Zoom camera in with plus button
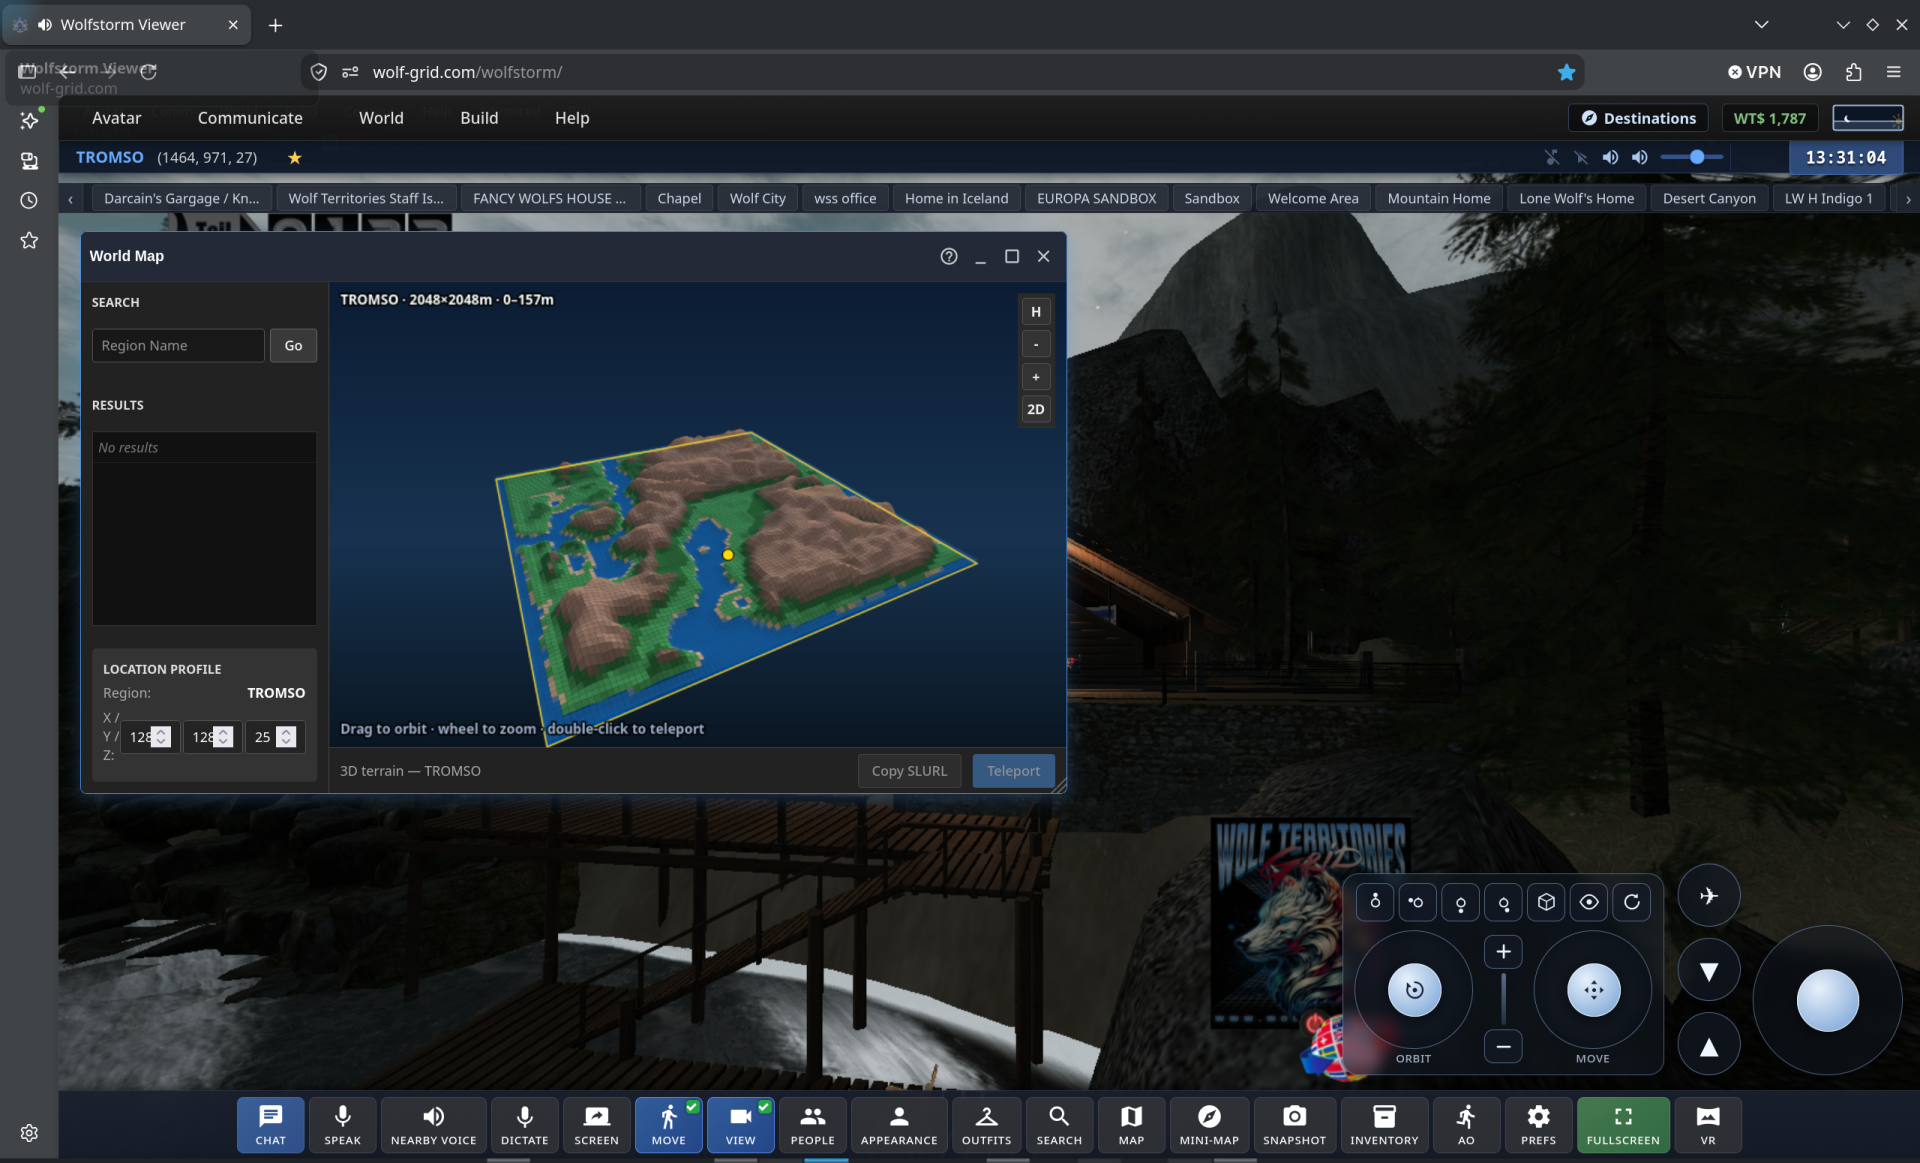 [1503, 952]
